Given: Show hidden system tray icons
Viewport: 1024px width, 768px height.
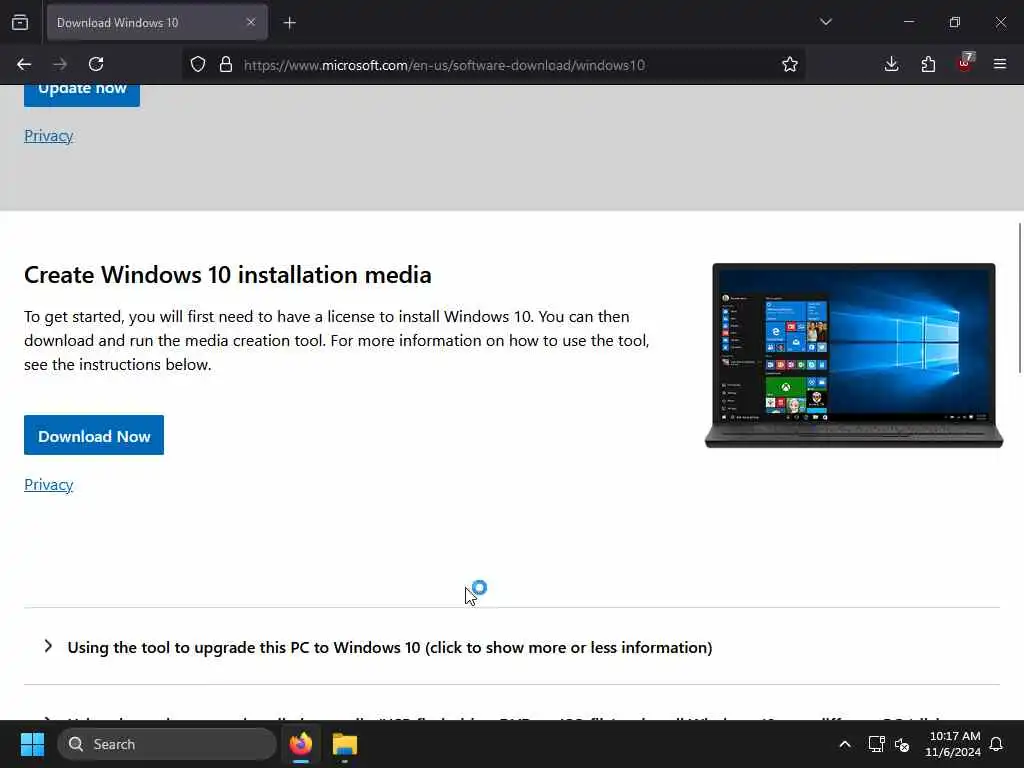Looking at the screenshot, I should (844, 744).
